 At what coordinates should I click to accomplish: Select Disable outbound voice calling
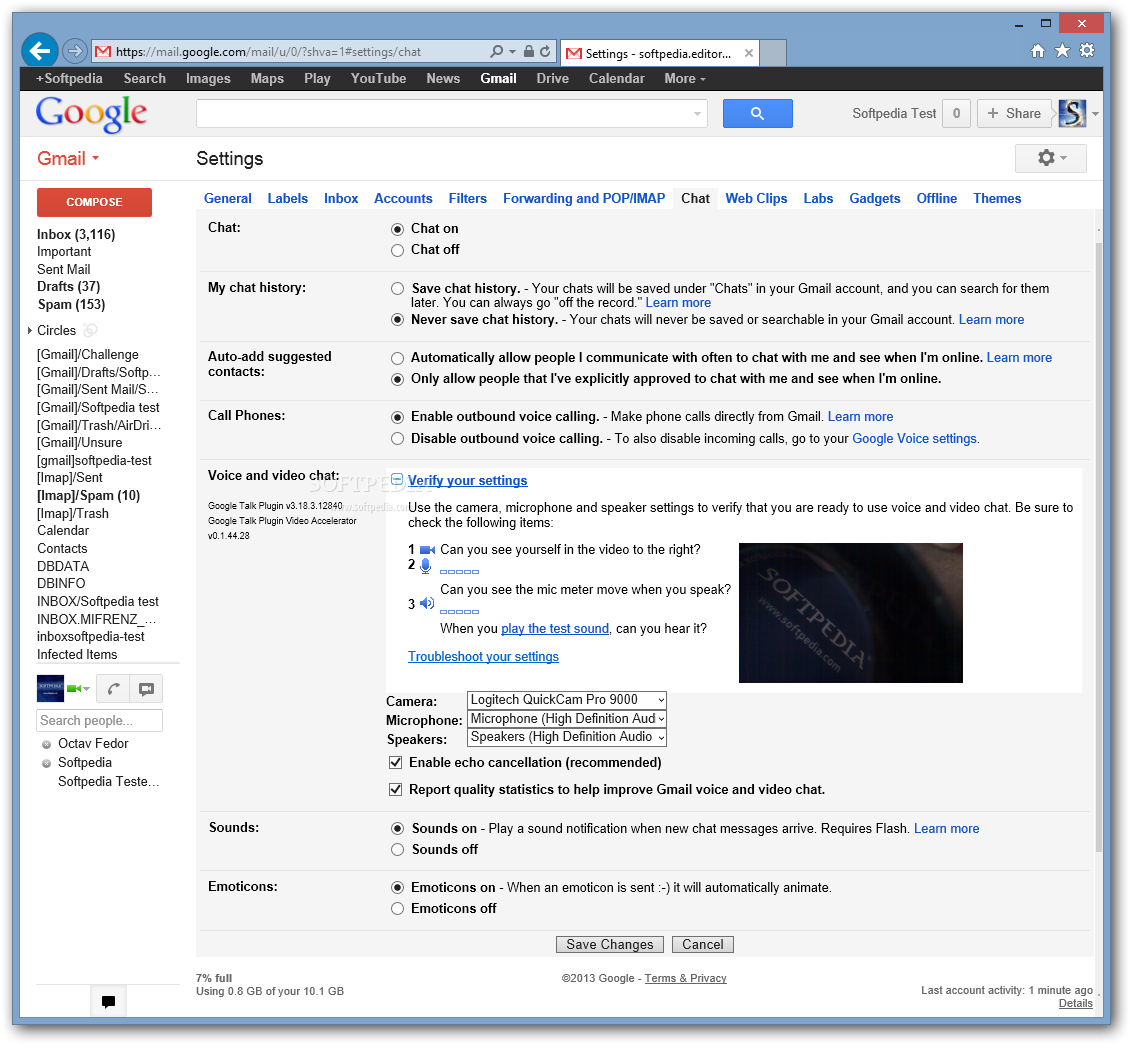click(397, 438)
